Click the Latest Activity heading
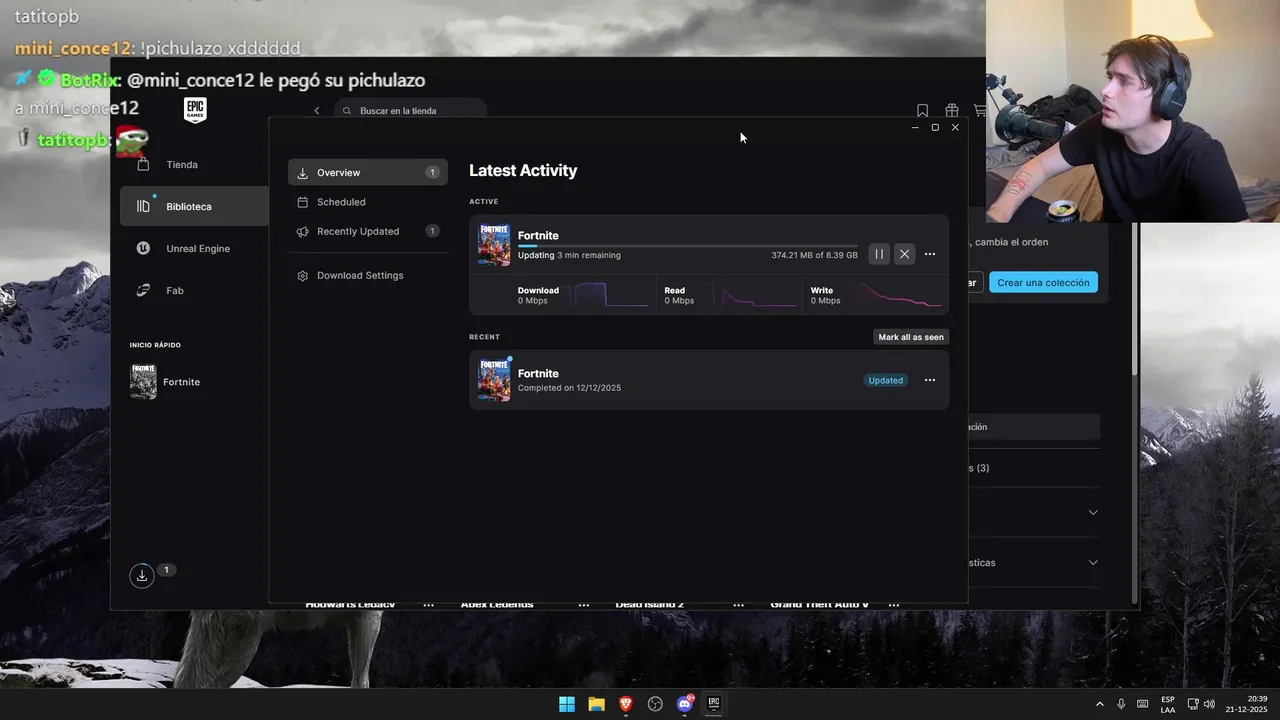This screenshot has width=1280, height=720. 523,171
